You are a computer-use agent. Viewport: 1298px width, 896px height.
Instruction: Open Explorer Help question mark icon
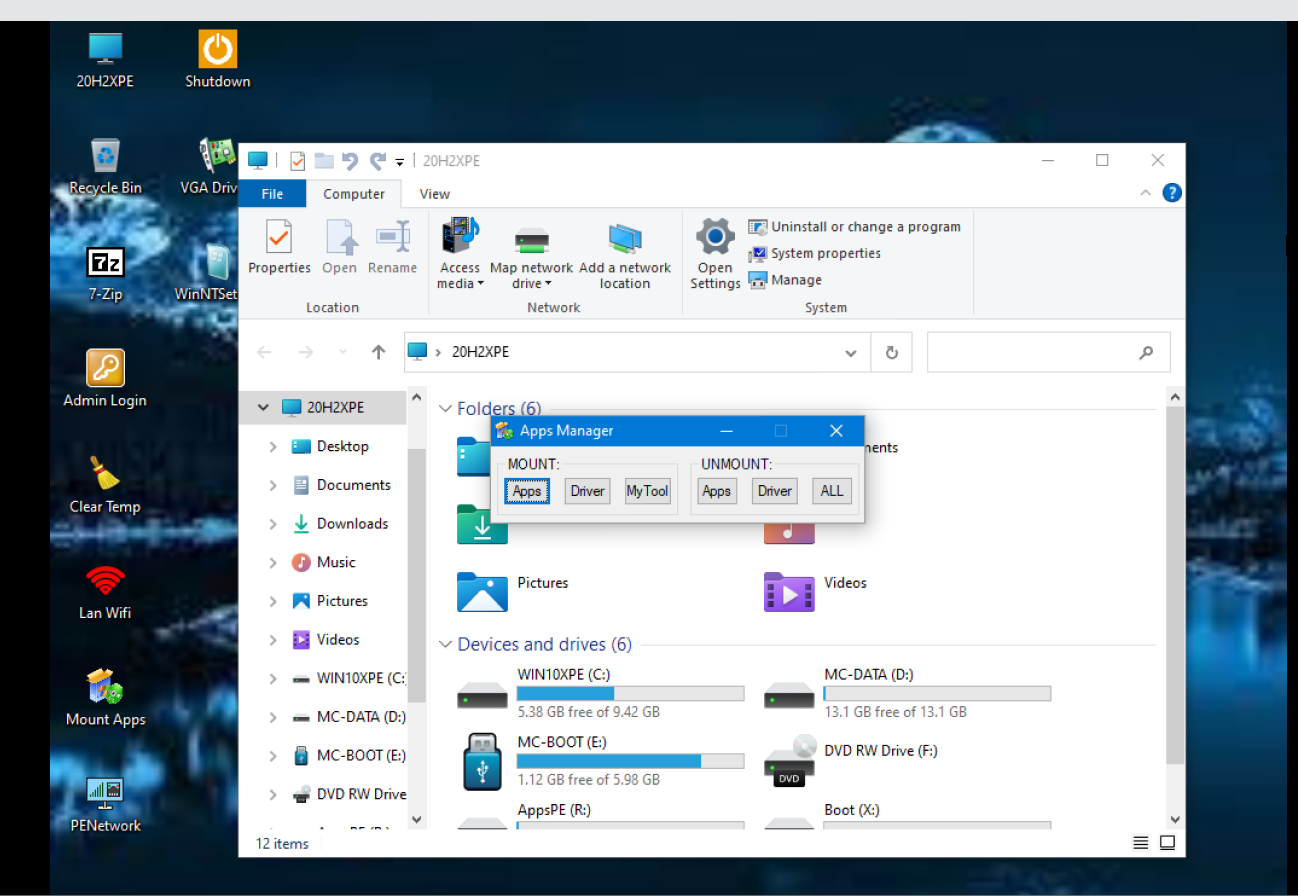click(1172, 193)
